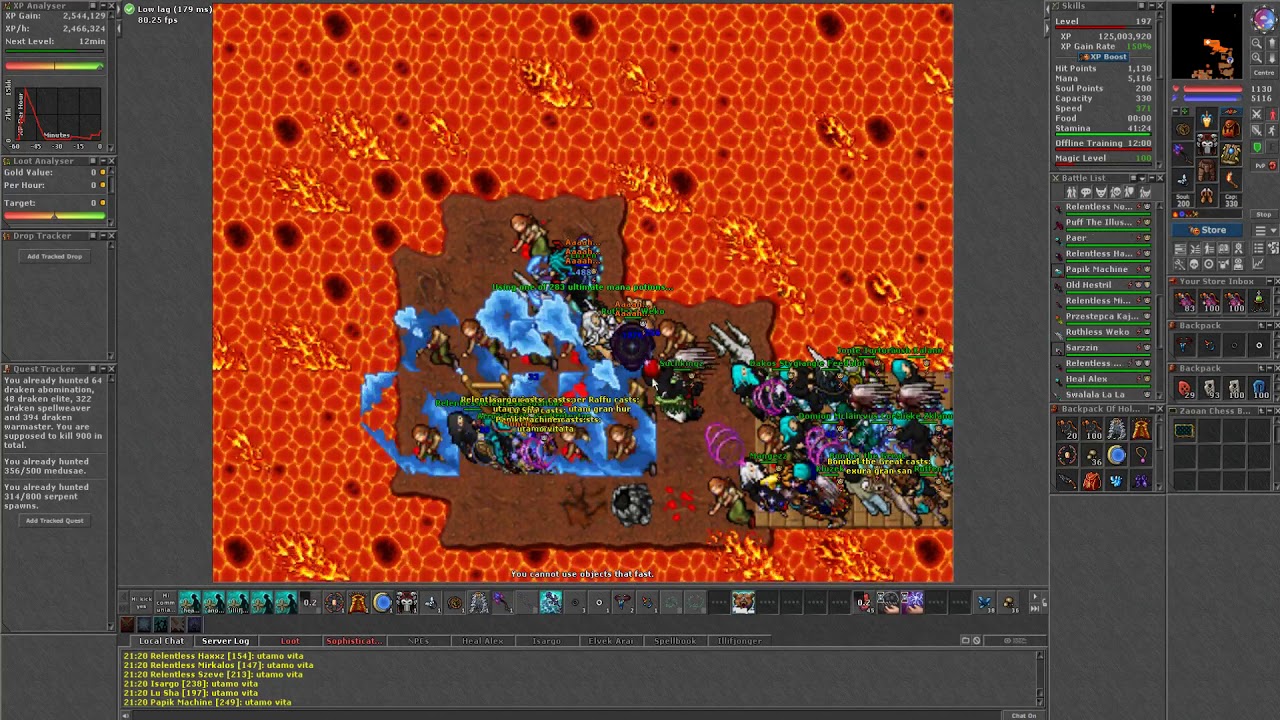
Task: Click the XP Boost button
Action: pos(1104,57)
